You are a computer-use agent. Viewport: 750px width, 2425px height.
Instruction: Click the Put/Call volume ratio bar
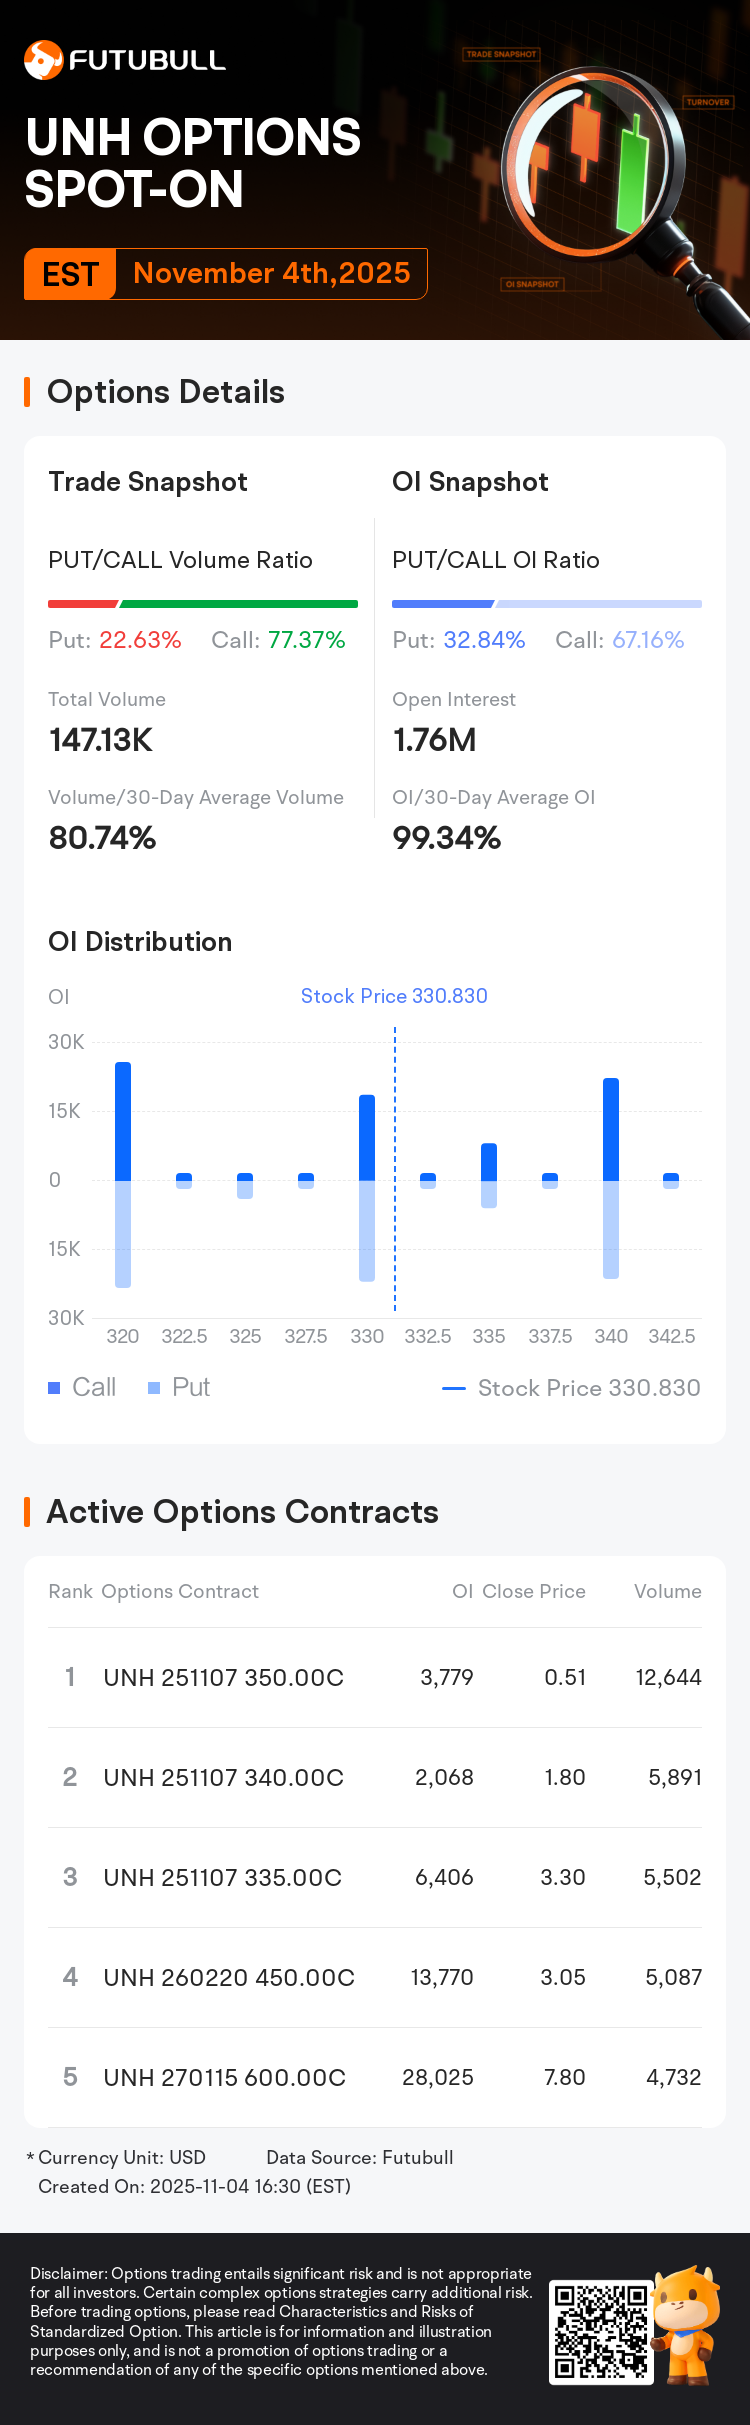[203, 604]
